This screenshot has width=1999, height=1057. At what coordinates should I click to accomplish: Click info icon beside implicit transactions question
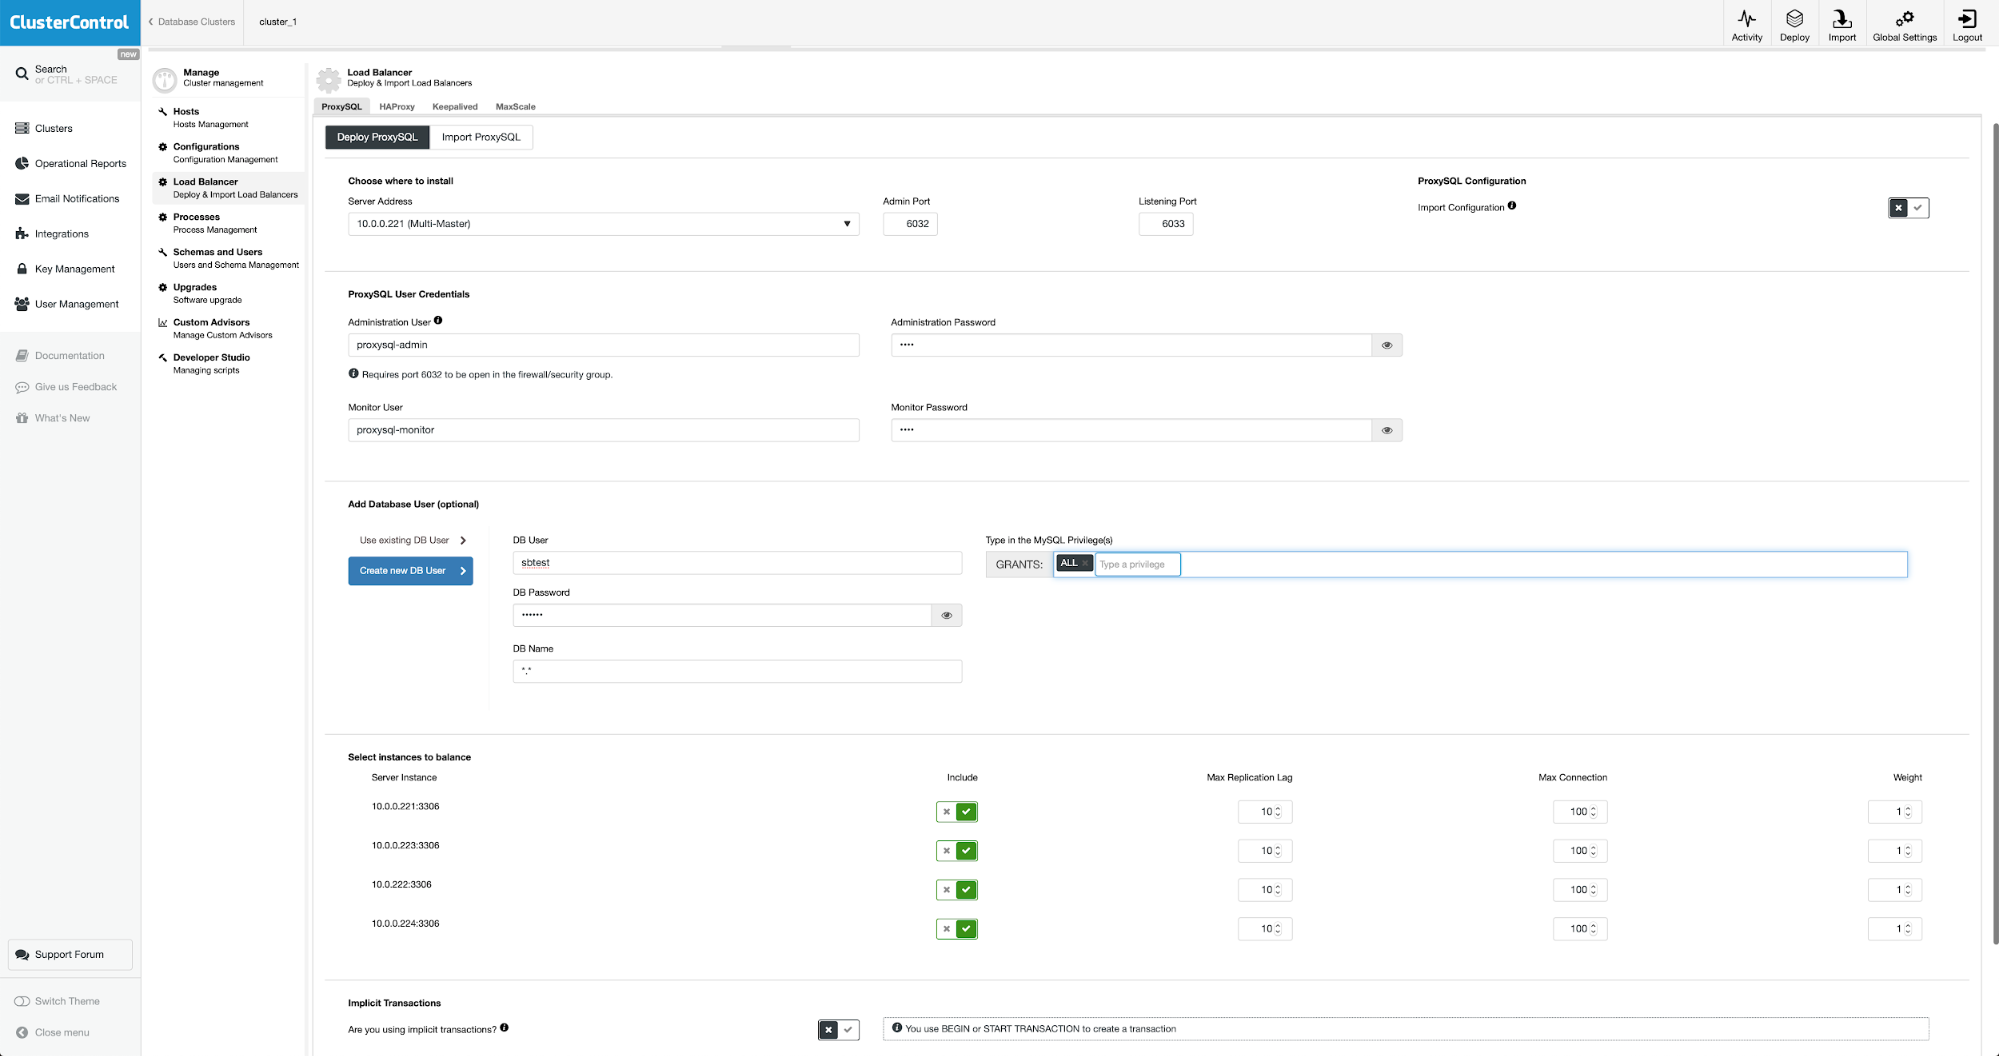[504, 1028]
